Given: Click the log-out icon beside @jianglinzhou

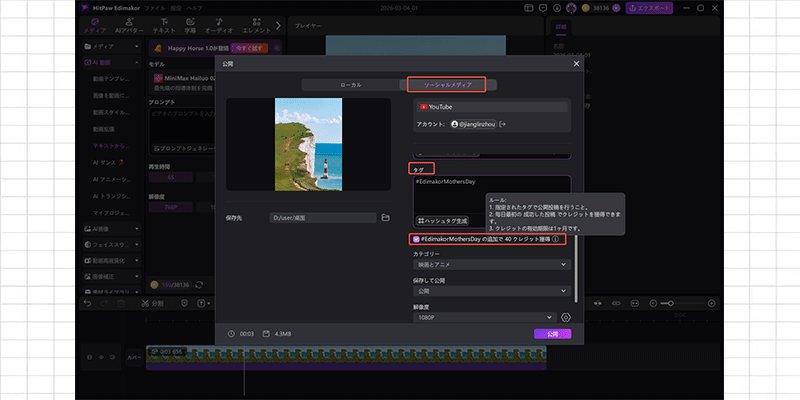Looking at the screenshot, I should [503, 124].
